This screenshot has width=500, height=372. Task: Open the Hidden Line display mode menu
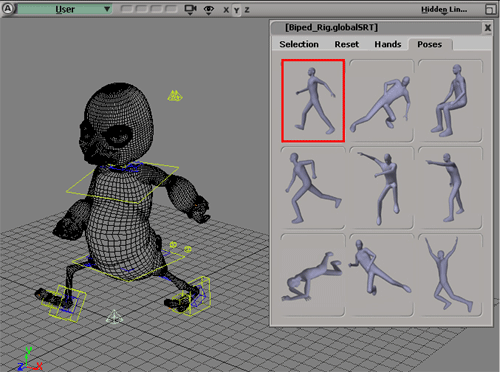tap(444, 10)
